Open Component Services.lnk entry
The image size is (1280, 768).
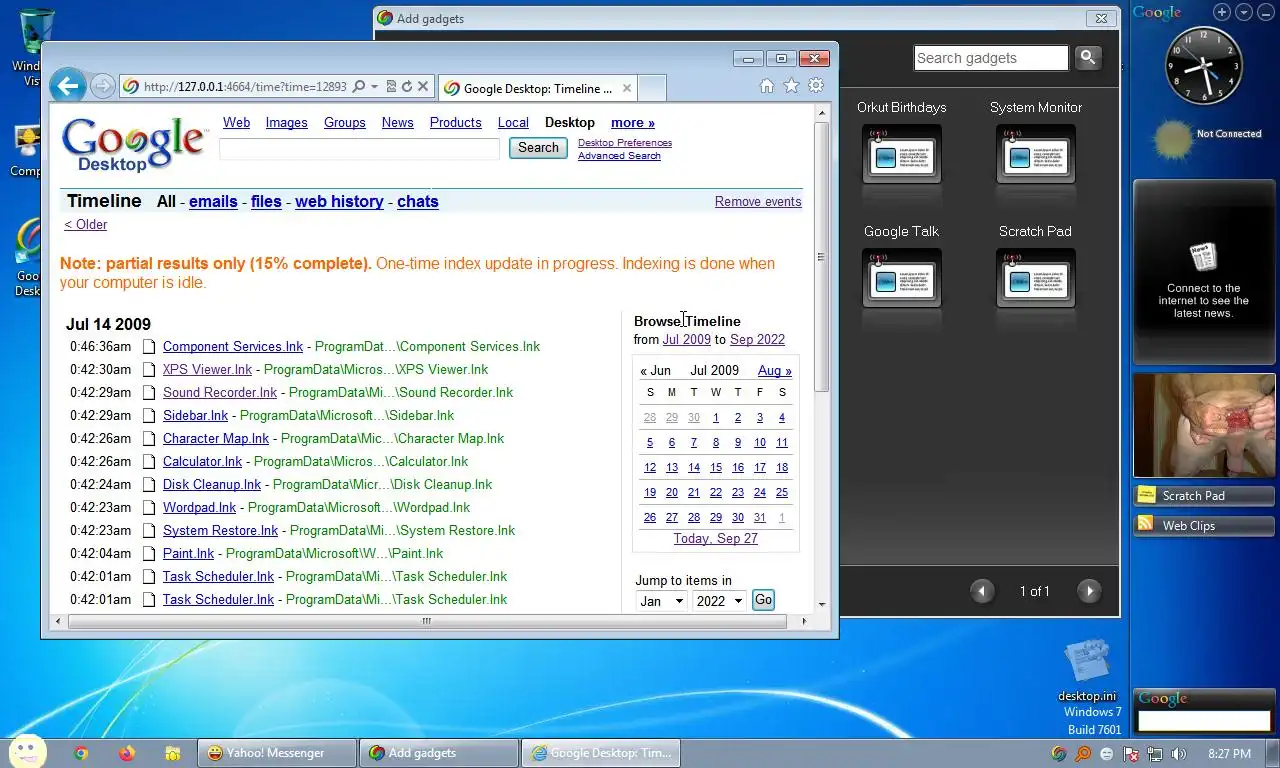(233, 346)
